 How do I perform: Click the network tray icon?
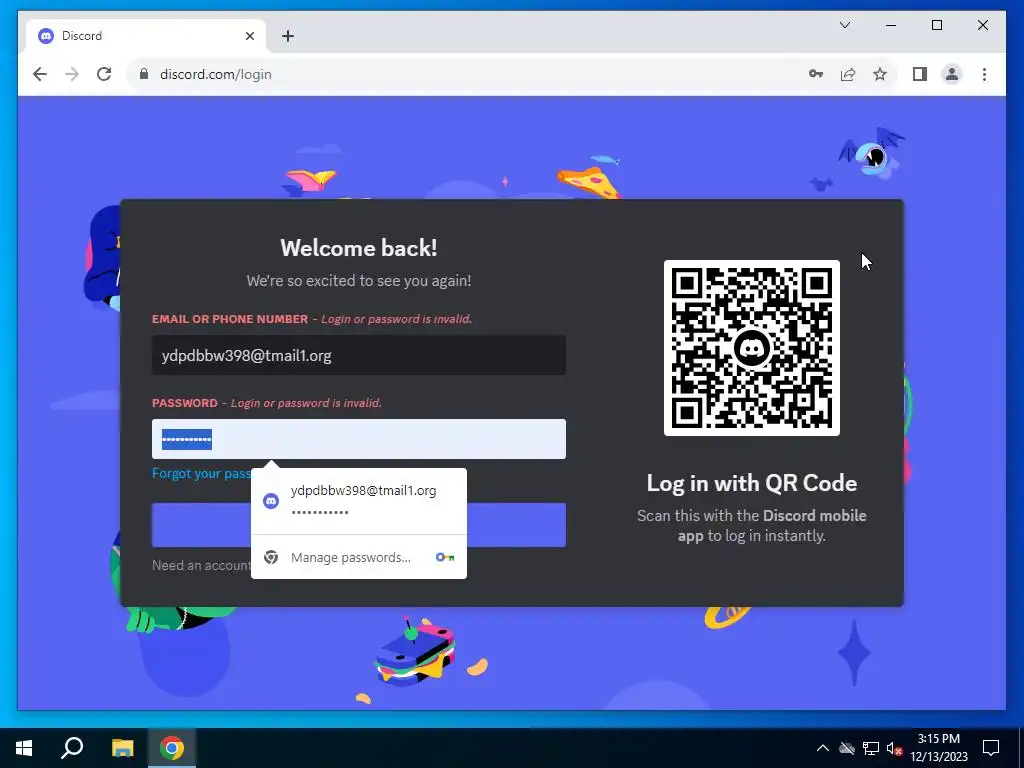pos(871,748)
